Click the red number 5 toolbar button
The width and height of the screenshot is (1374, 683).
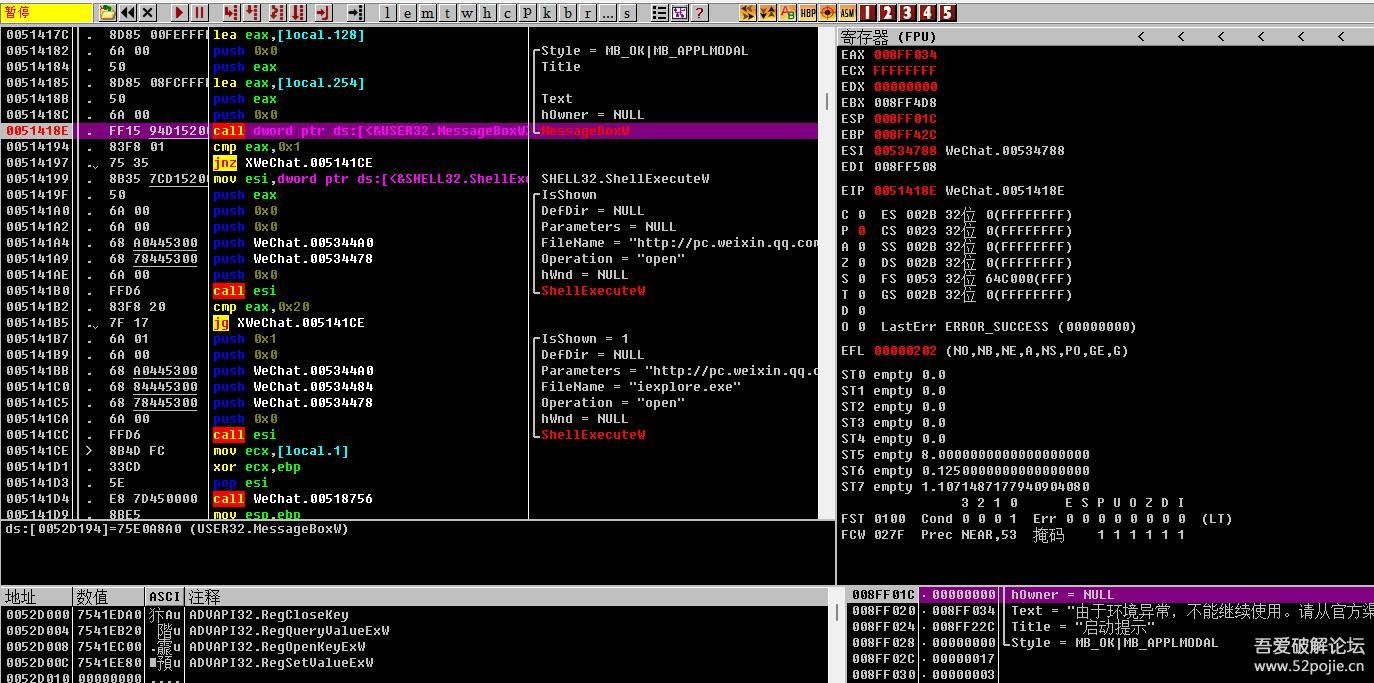(948, 13)
